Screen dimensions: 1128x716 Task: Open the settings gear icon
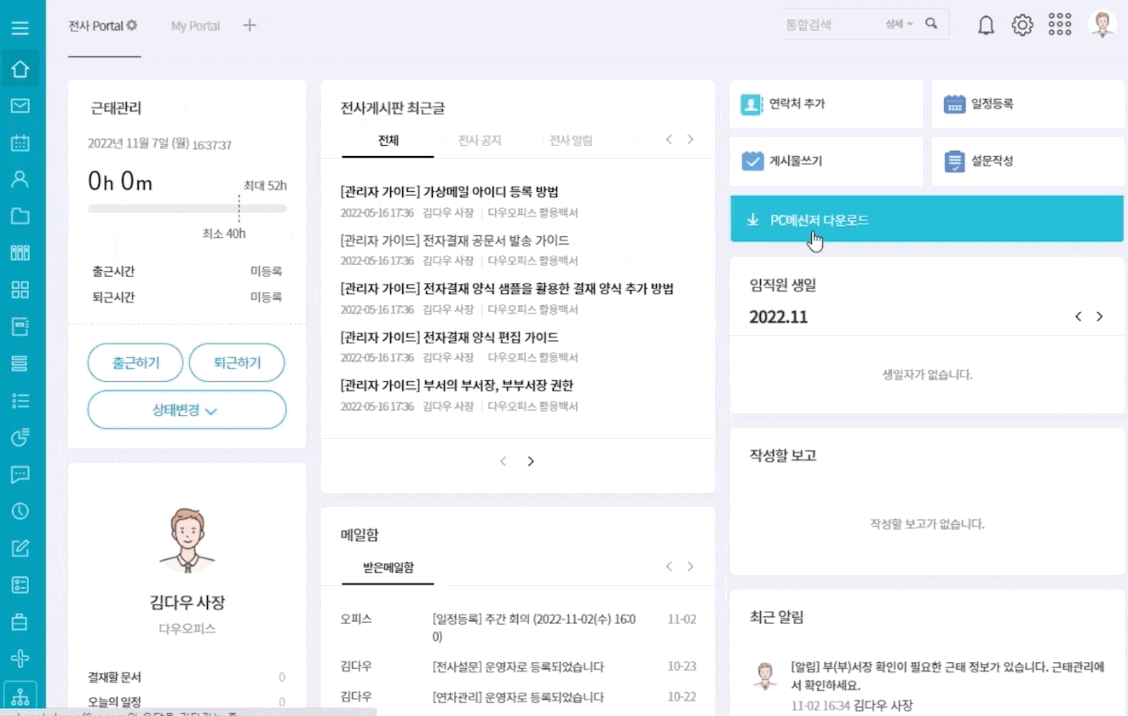(x=1022, y=24)
